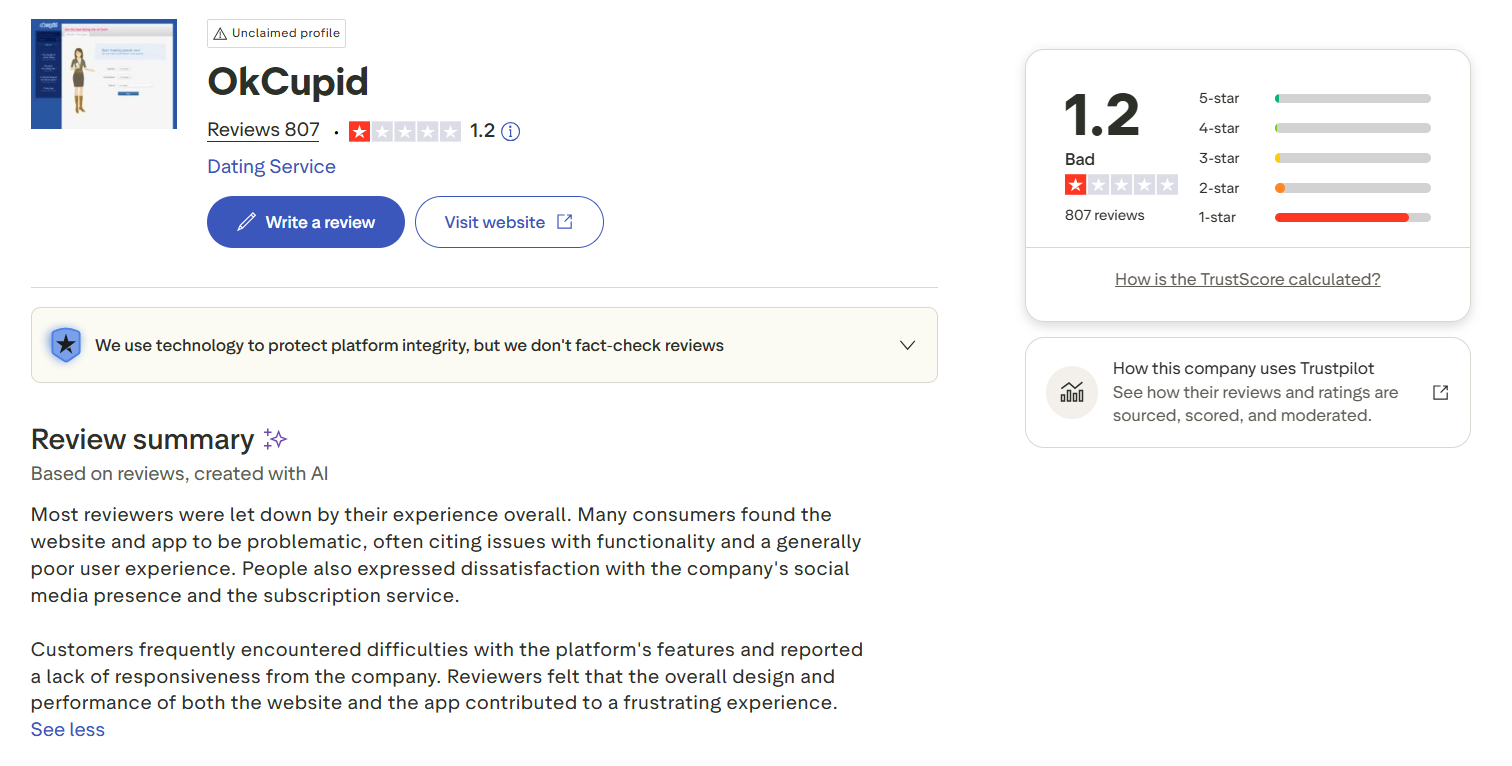Click the pencil icon on Write a review
Image resolution: width=1512 pixels, height=766 pixels.
tap(246, 222)
